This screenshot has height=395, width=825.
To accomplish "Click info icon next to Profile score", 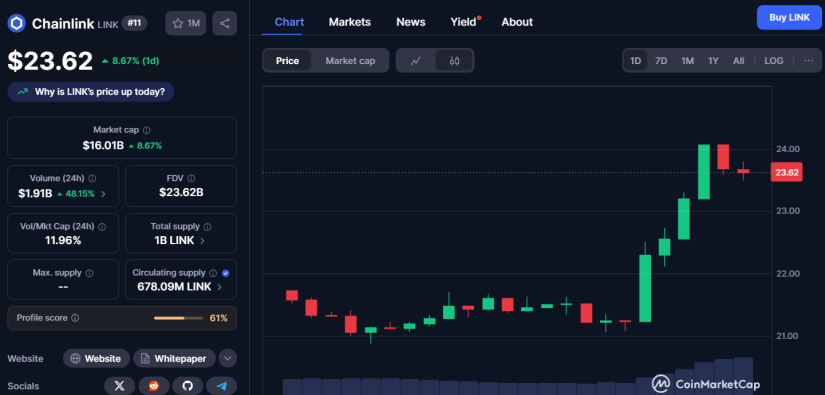I will tap(75, 318).
